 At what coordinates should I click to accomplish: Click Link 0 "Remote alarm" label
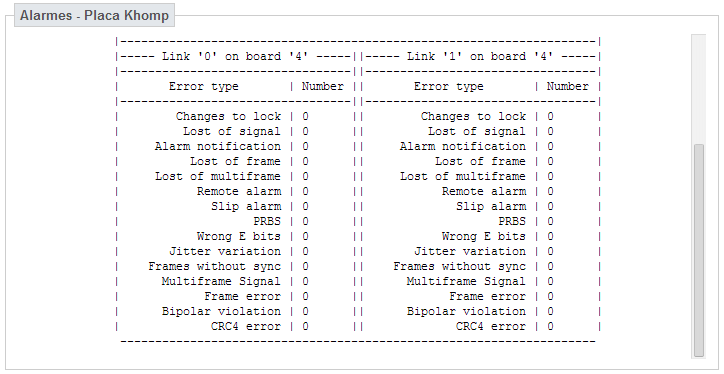(239, 191)
